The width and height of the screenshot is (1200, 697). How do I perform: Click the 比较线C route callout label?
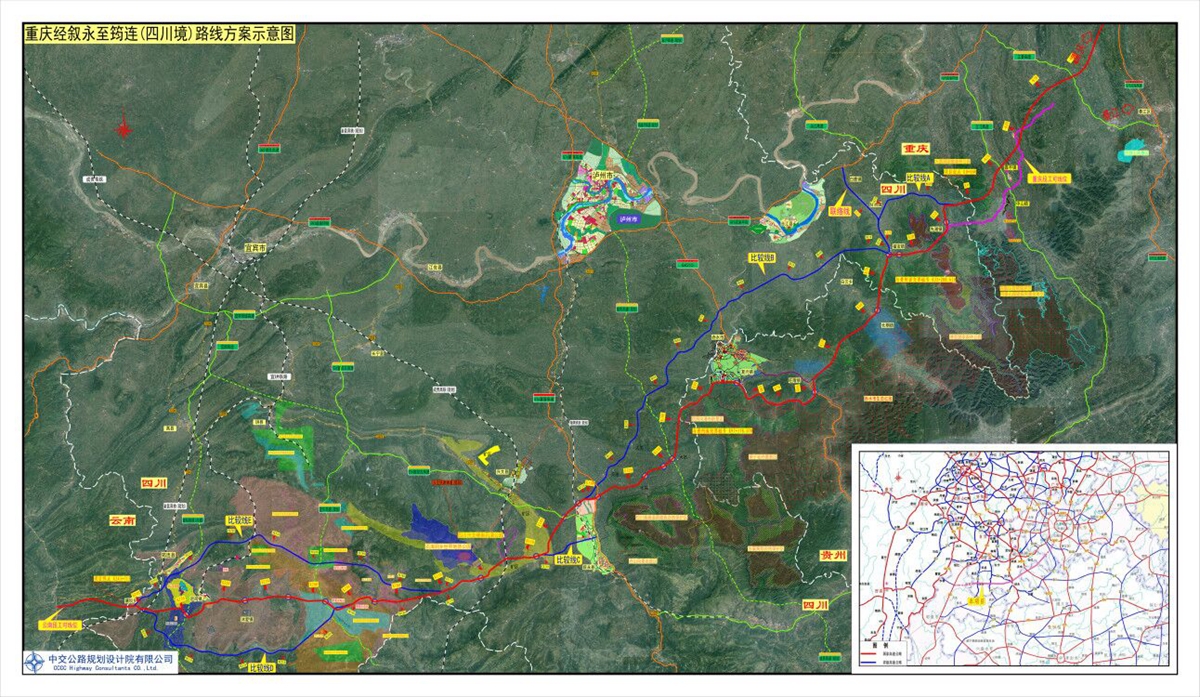click(566, 560)
